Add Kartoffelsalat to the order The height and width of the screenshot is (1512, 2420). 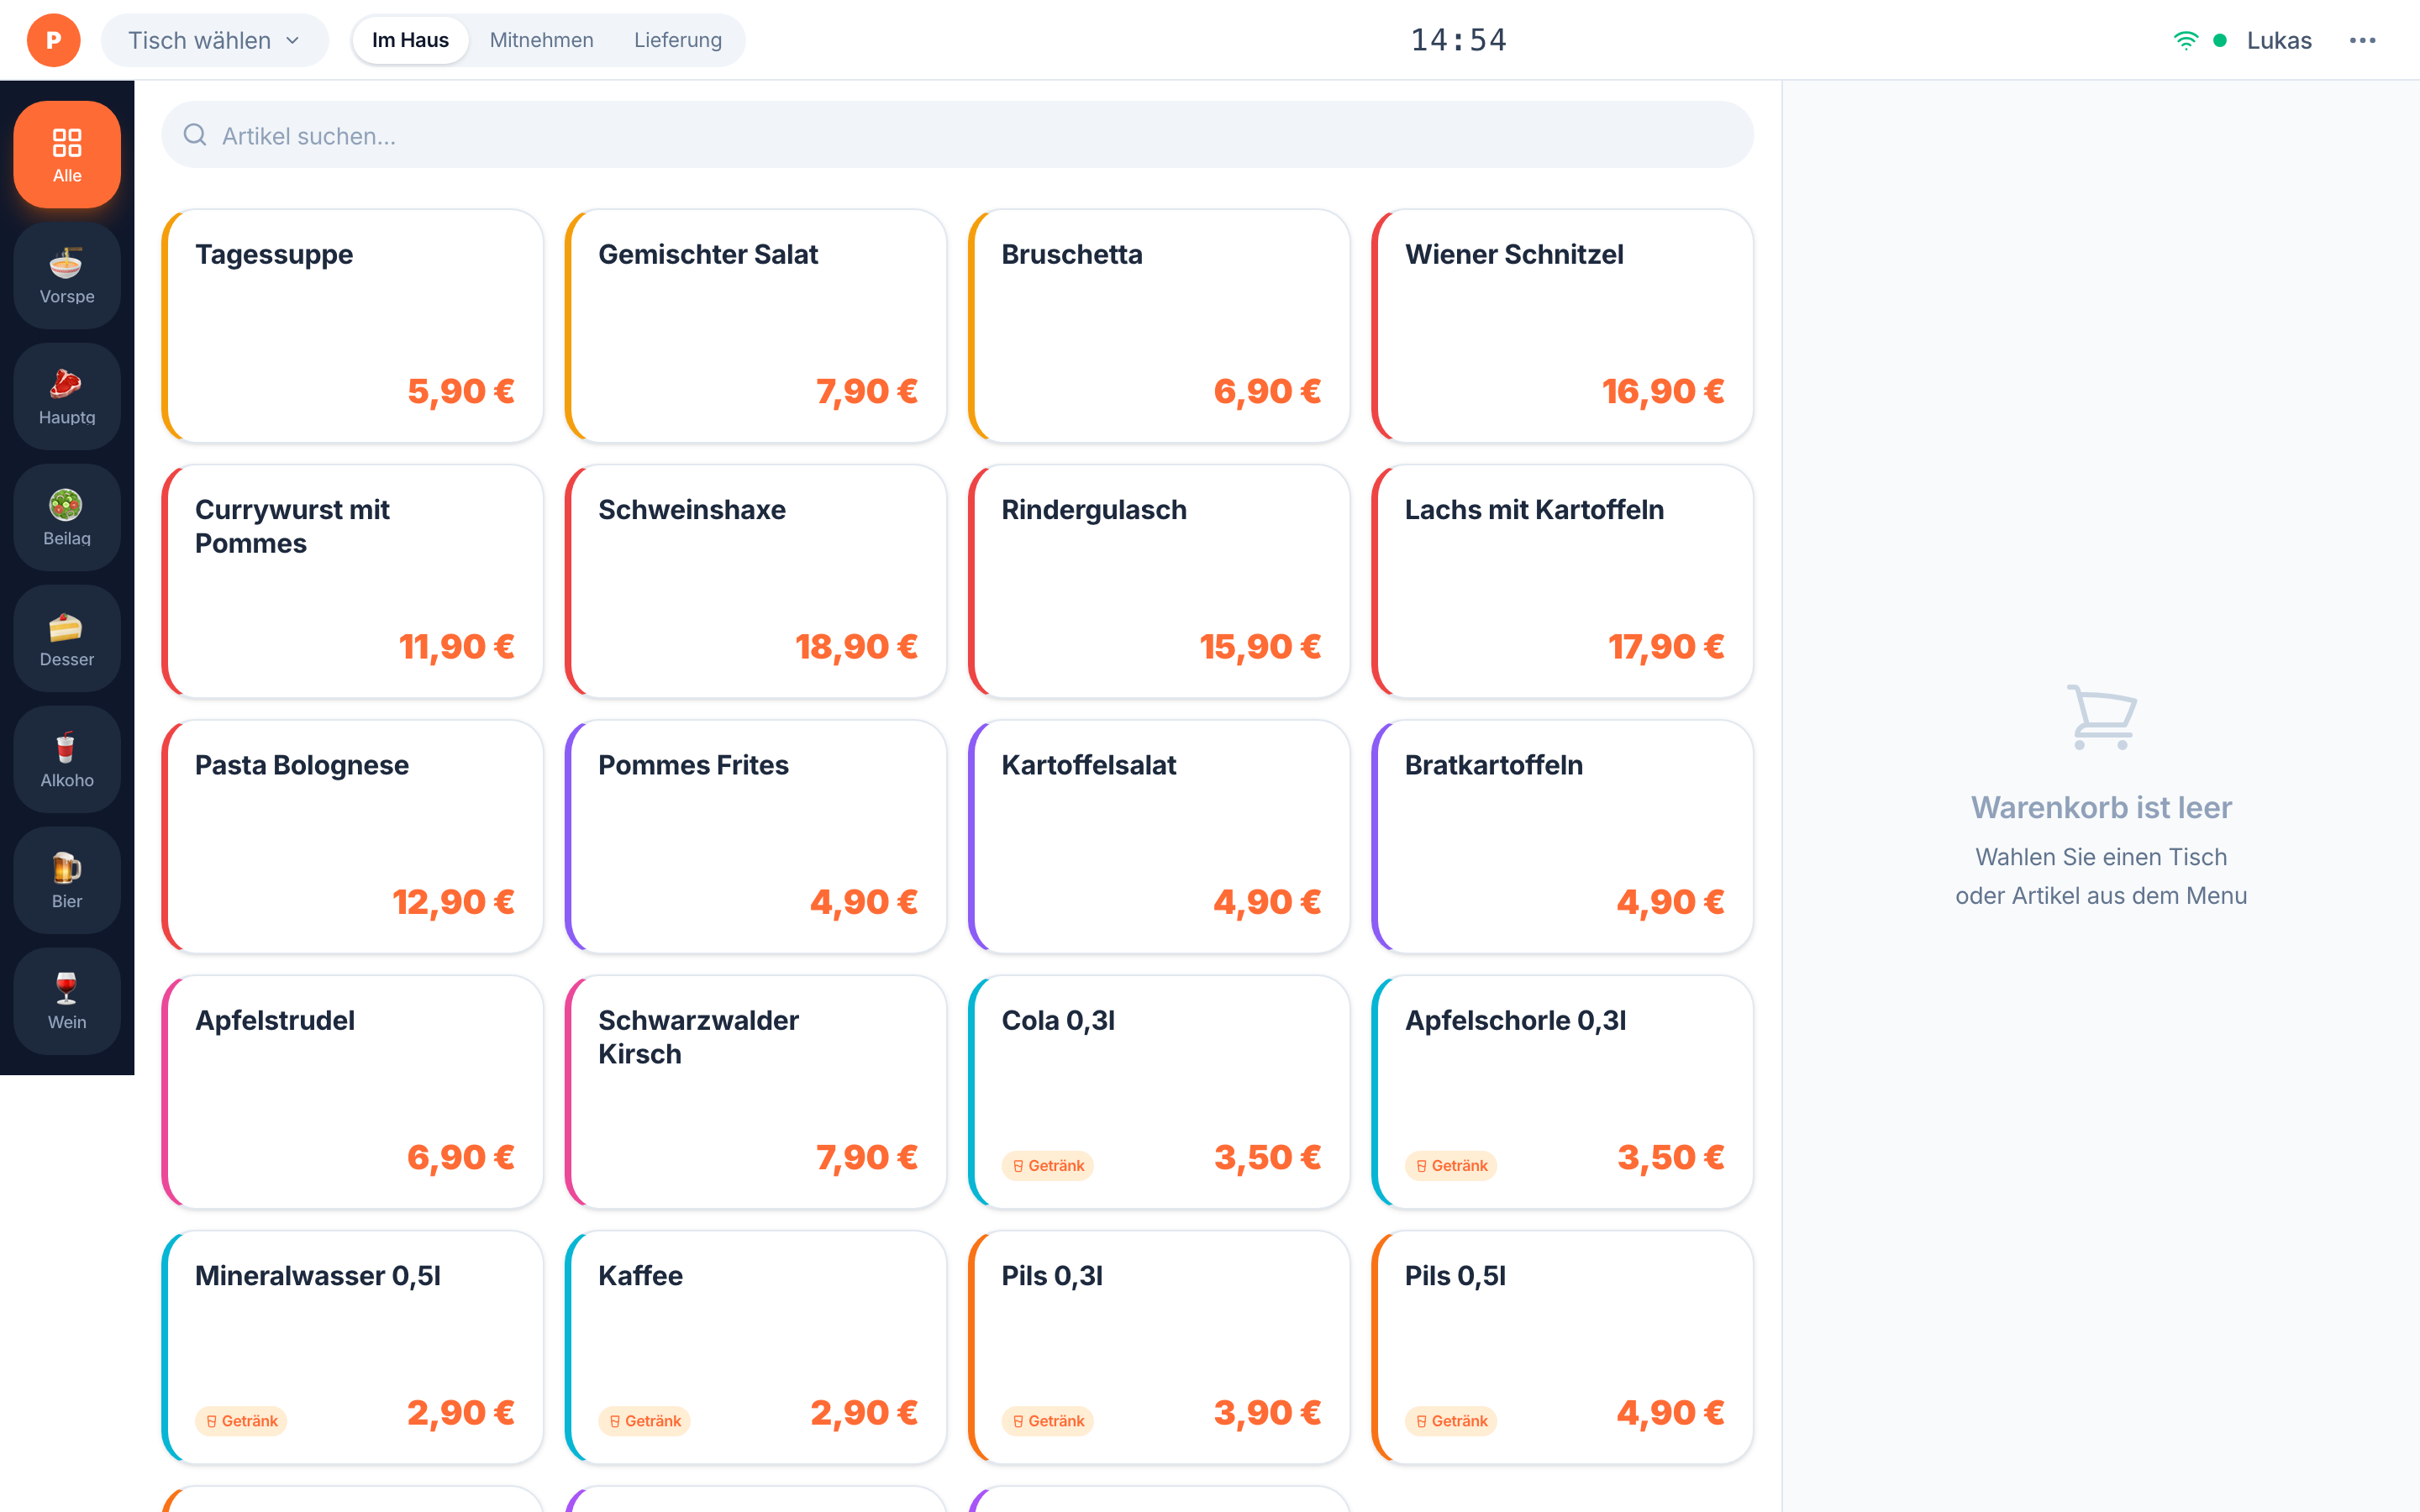[x=1159, y=837]
